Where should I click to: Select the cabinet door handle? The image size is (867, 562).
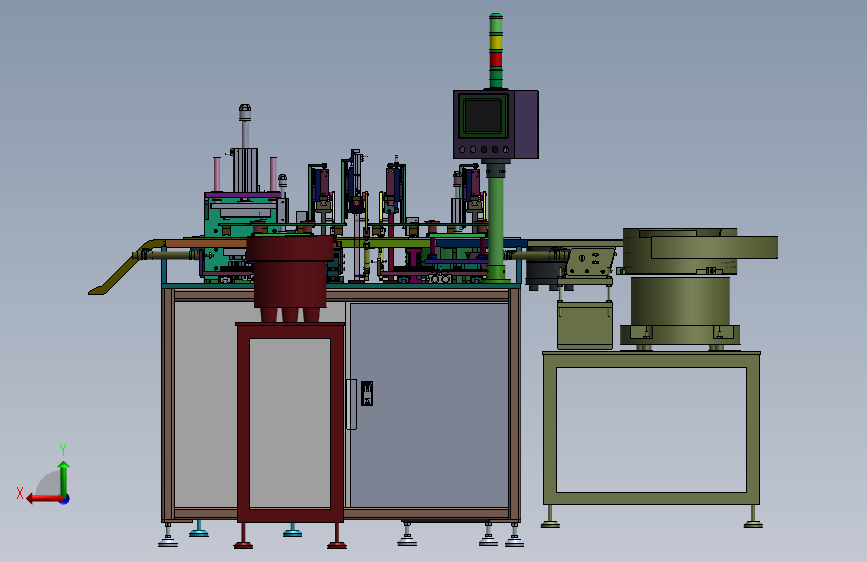pyautogui.click(x=351, y=404)
